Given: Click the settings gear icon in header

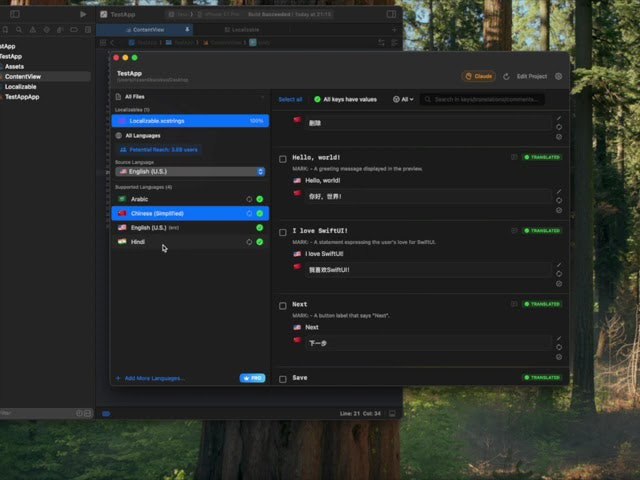Looking at the screenshot, I should coord(558,76).
